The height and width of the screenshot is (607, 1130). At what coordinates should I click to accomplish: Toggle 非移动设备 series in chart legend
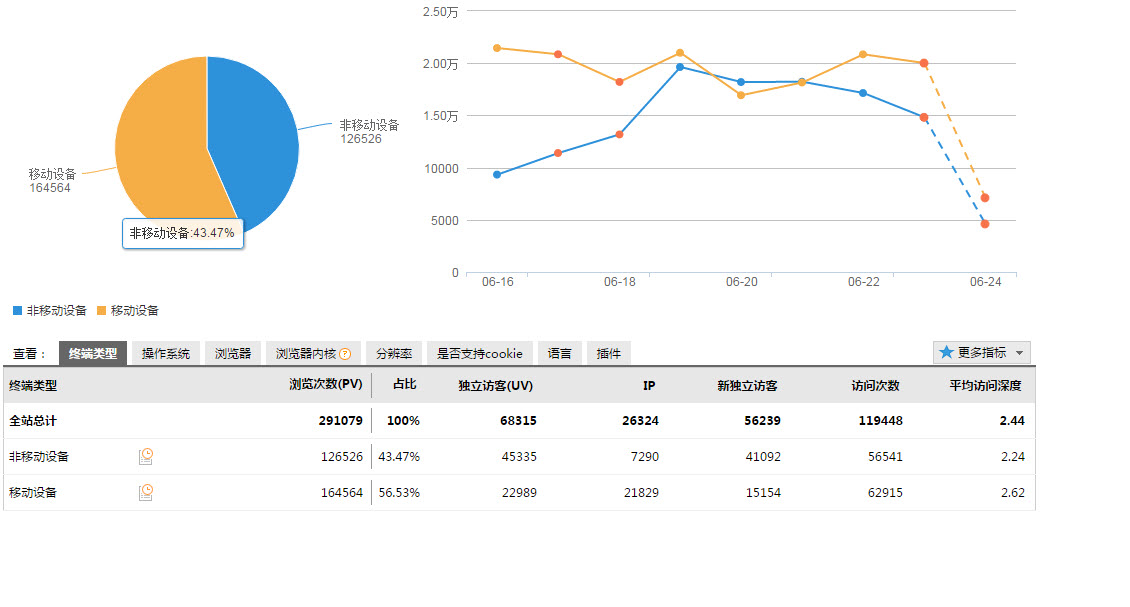[x=49, y=311]
